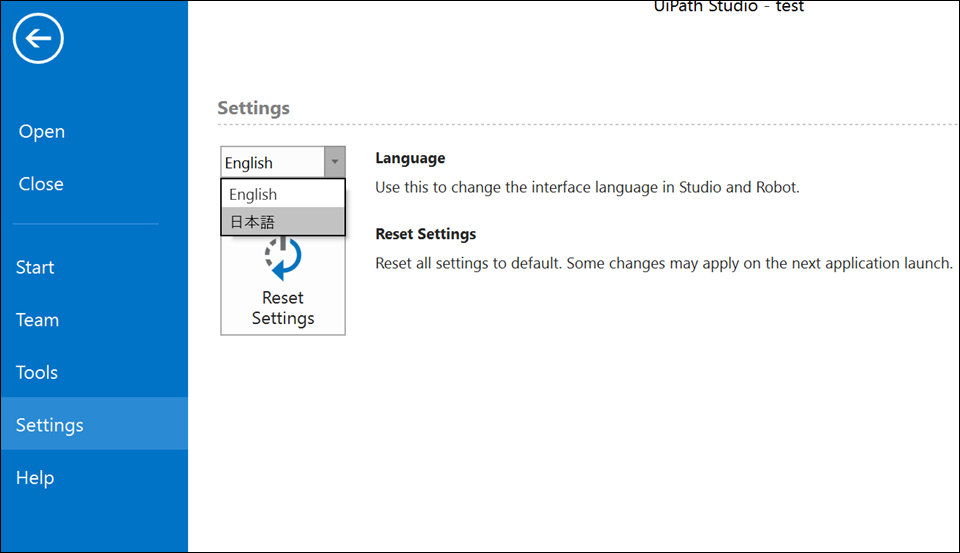Viewport: 960px width, 553px height.
Task: Click the UiPath Studio - test window title
Action: click(x=729, y=7)
